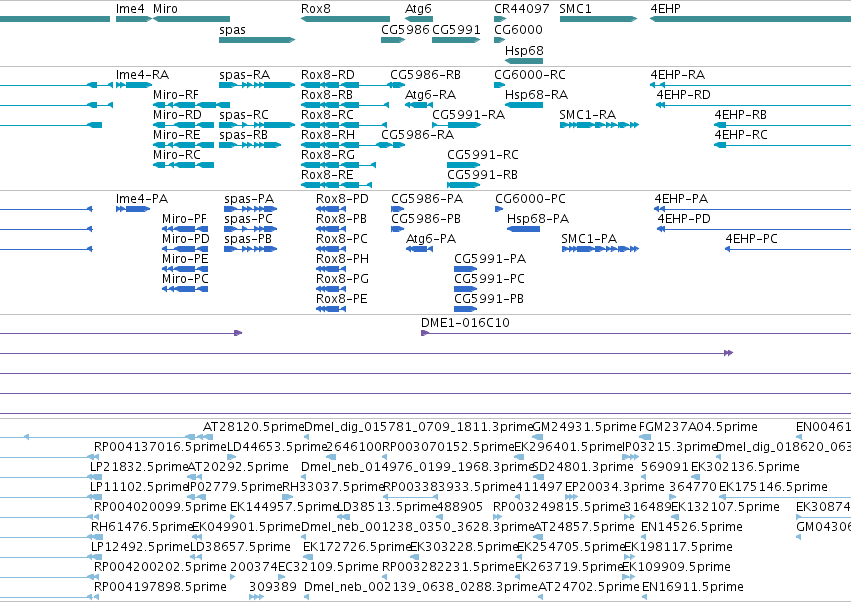Image resolution: width=851 pixels, height=602 pixels.
Task: Select the Rox8-RE transcript label
Action: (x=327, y=175)
